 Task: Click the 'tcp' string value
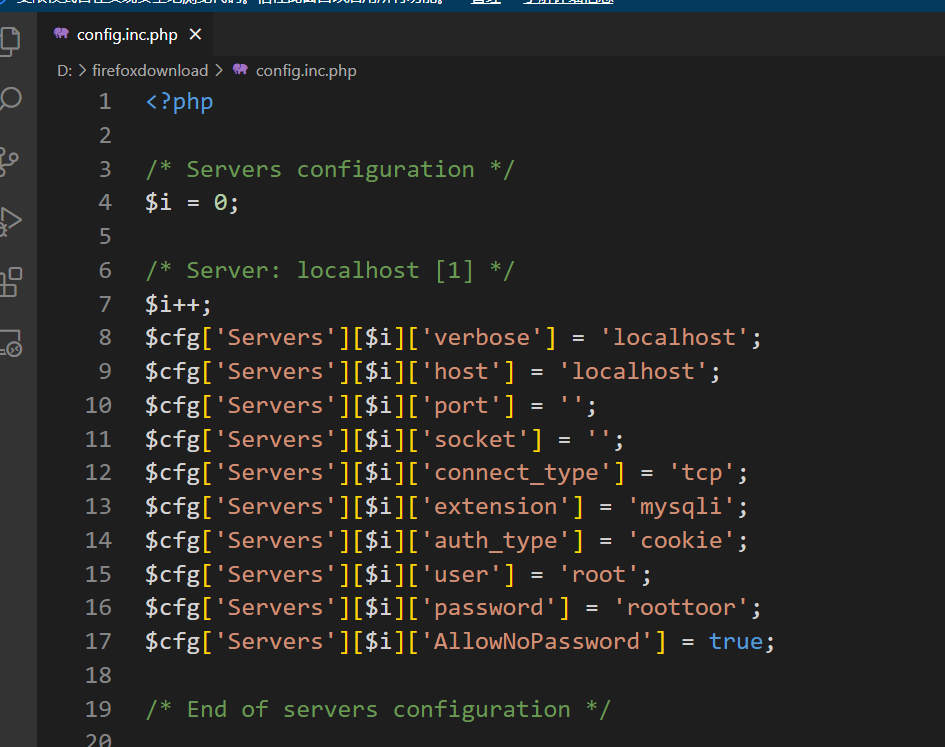pyautogui.click(x=702, y=473)
